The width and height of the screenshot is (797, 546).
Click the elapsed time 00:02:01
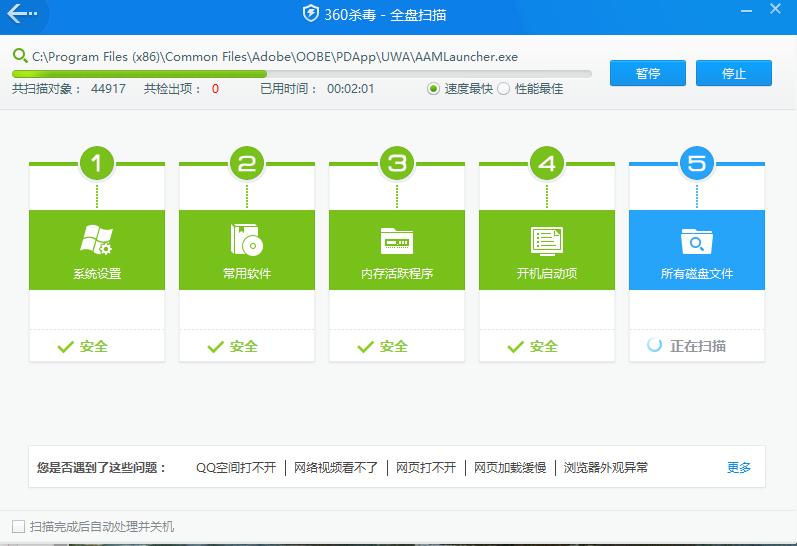[x=350, y=89]
